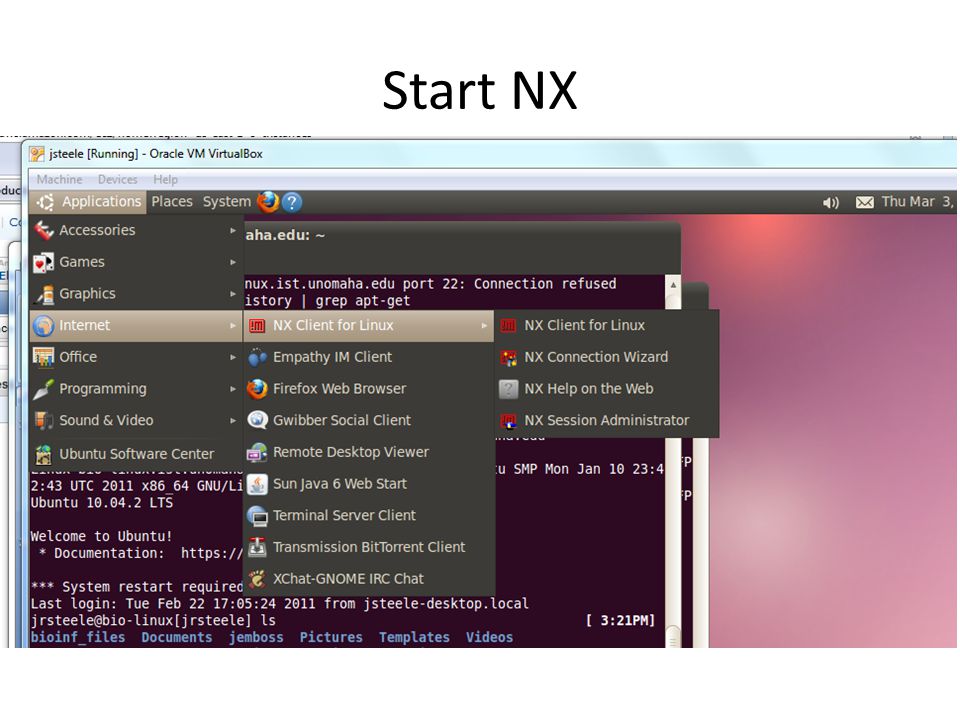The height and width of the screenshot is (720, 960).
Task: Open Remote Desktop Viewer
Action: 369,452
